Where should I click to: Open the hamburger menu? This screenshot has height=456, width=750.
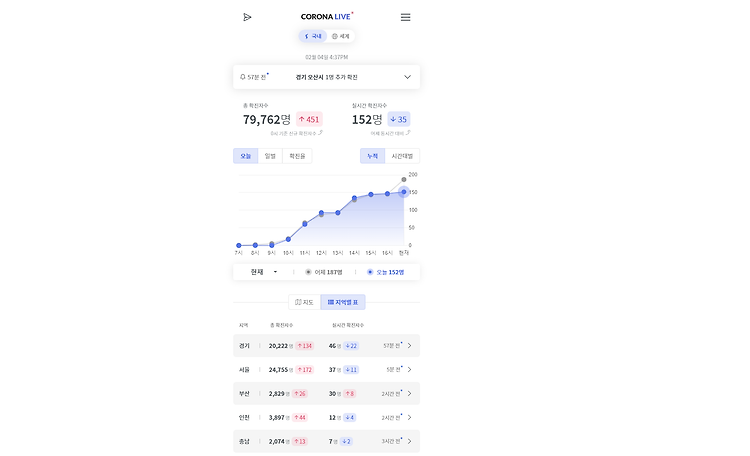click(405, 17)
